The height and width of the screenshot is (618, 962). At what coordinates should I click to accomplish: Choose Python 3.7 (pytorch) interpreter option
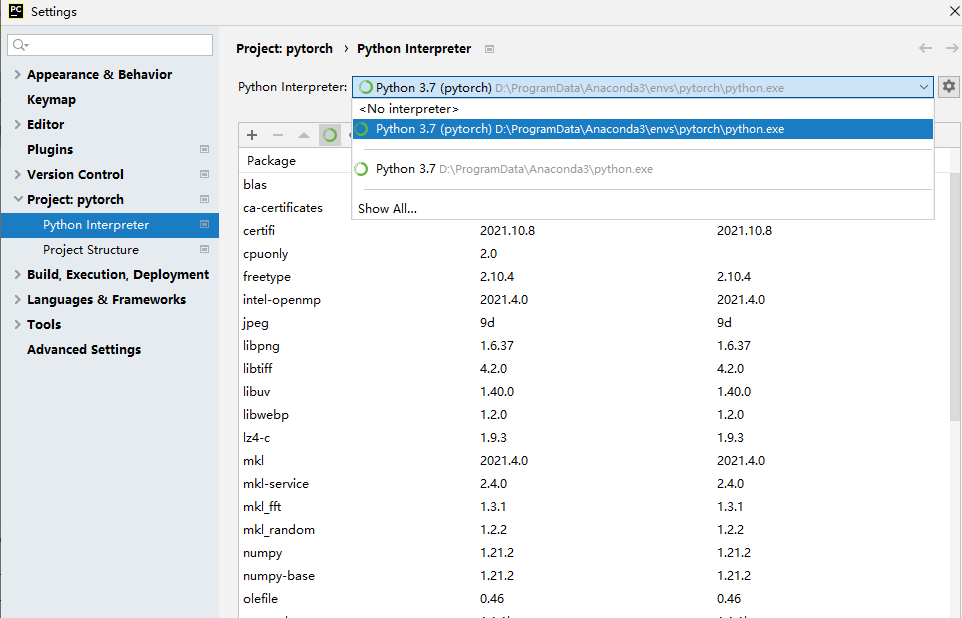642,129
